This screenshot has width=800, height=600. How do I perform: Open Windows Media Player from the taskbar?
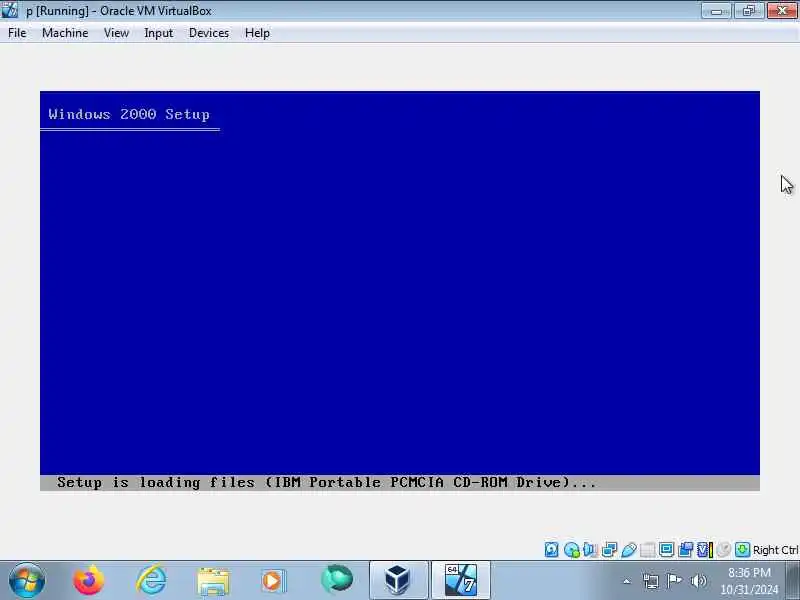click(x=274, y=581)
